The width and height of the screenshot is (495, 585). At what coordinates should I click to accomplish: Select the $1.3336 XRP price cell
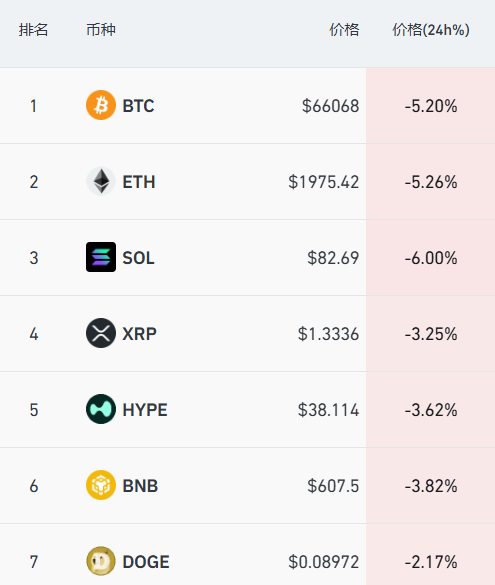click(x=328, y=334)
